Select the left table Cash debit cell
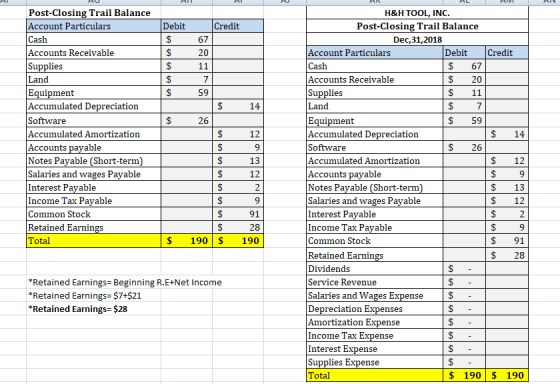The width and height of the screenshot is (560, 384). pos(187,39)
